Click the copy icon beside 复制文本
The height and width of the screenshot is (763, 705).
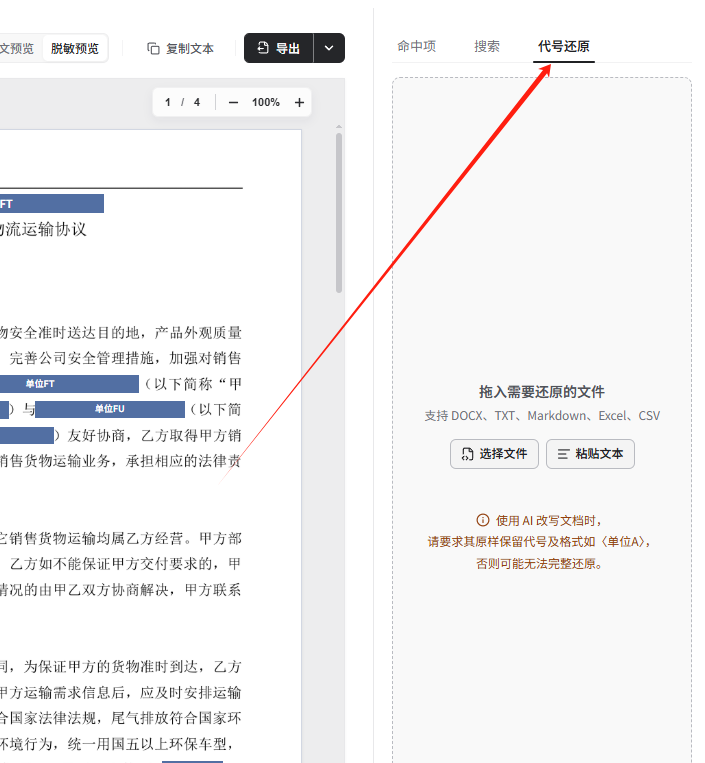(153, 49)
